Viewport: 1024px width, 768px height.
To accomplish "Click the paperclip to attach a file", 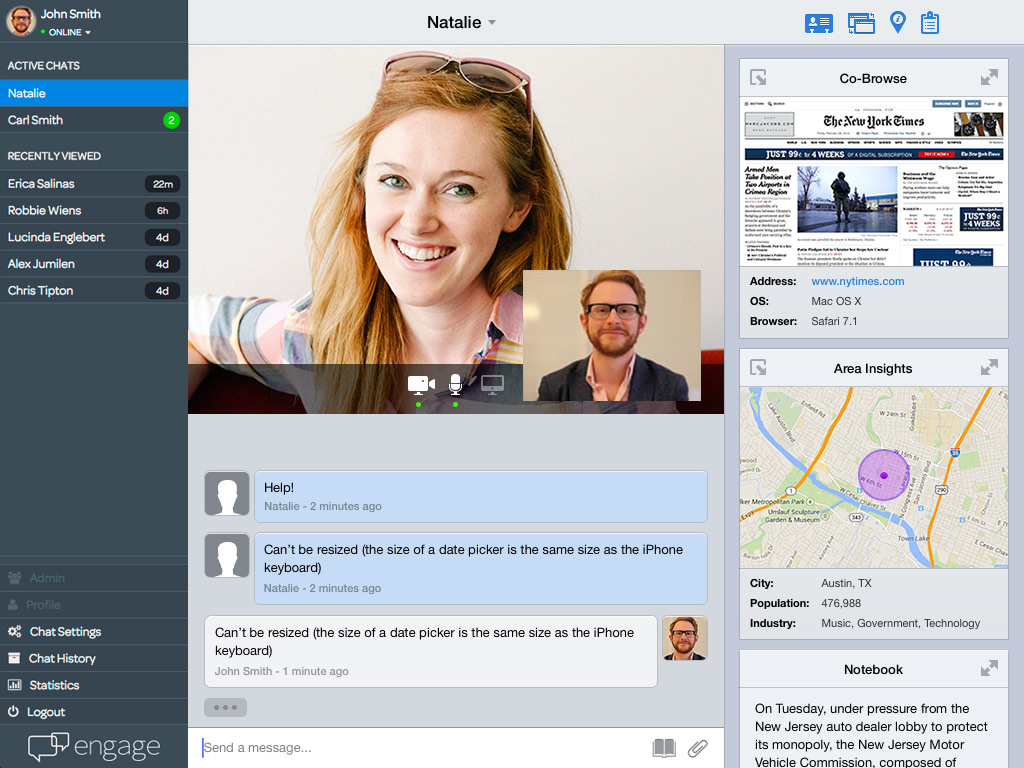I will [698, 747].
